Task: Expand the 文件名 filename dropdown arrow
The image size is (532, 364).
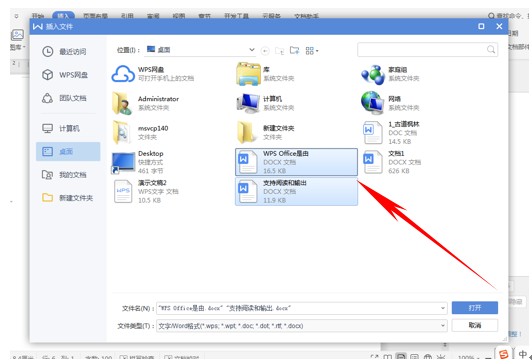Action: (443, 308)
